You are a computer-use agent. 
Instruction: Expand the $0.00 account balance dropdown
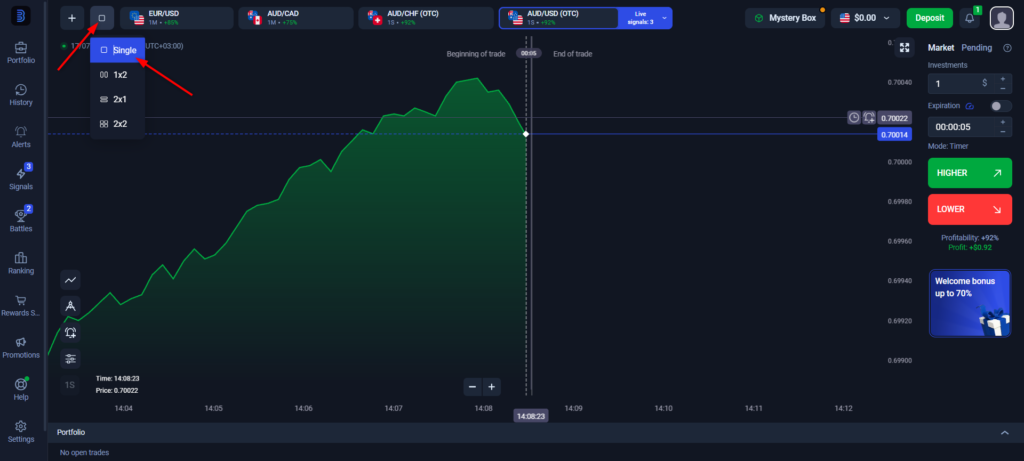(865, 18)
